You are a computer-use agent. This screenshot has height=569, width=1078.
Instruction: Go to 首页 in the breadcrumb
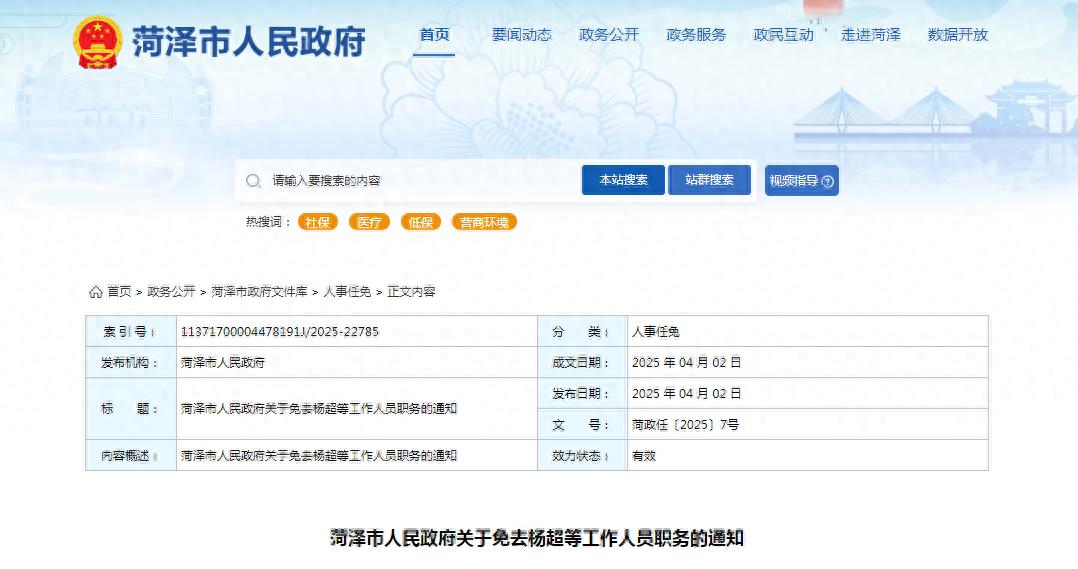(119, 291)
